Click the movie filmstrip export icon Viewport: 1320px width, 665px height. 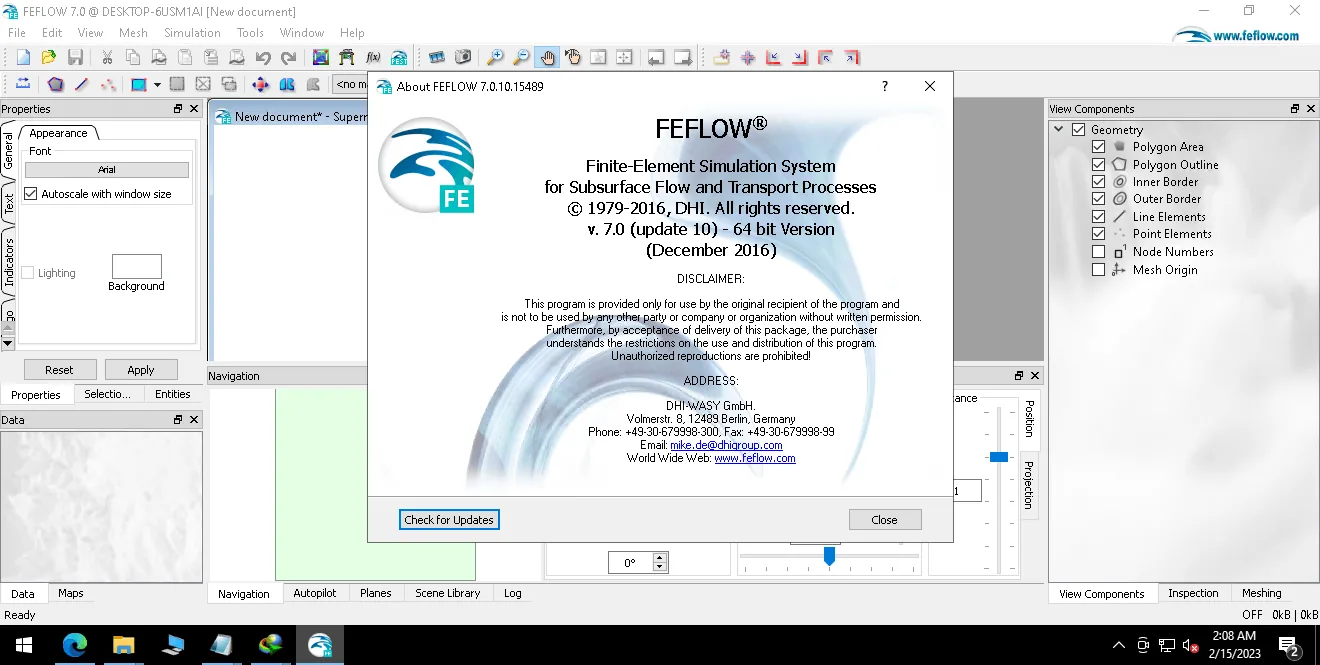point(436,58)
